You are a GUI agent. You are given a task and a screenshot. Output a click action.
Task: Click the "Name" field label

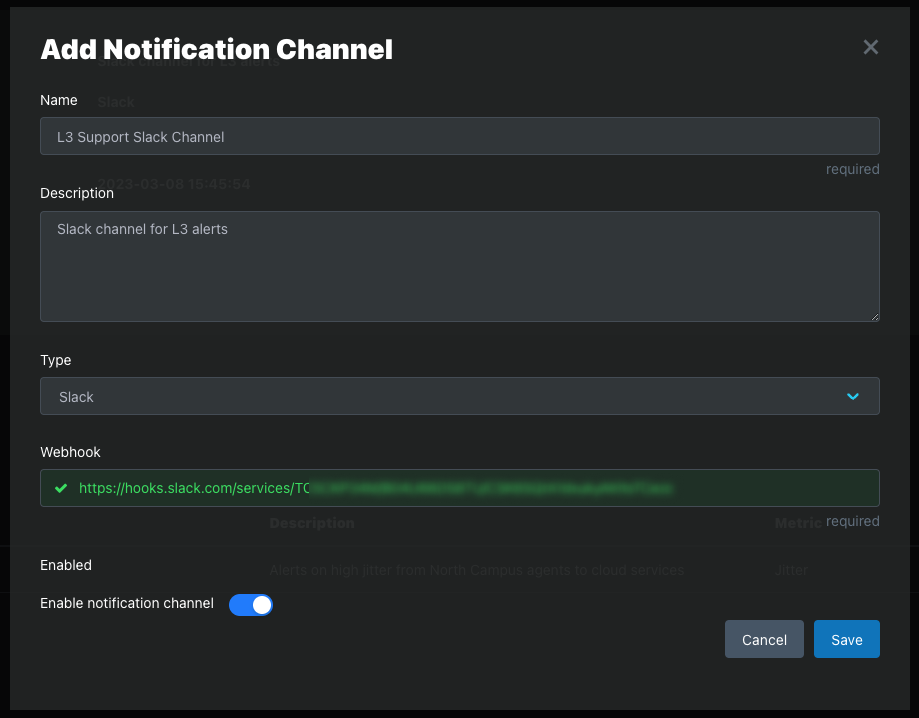click(59, 100)
